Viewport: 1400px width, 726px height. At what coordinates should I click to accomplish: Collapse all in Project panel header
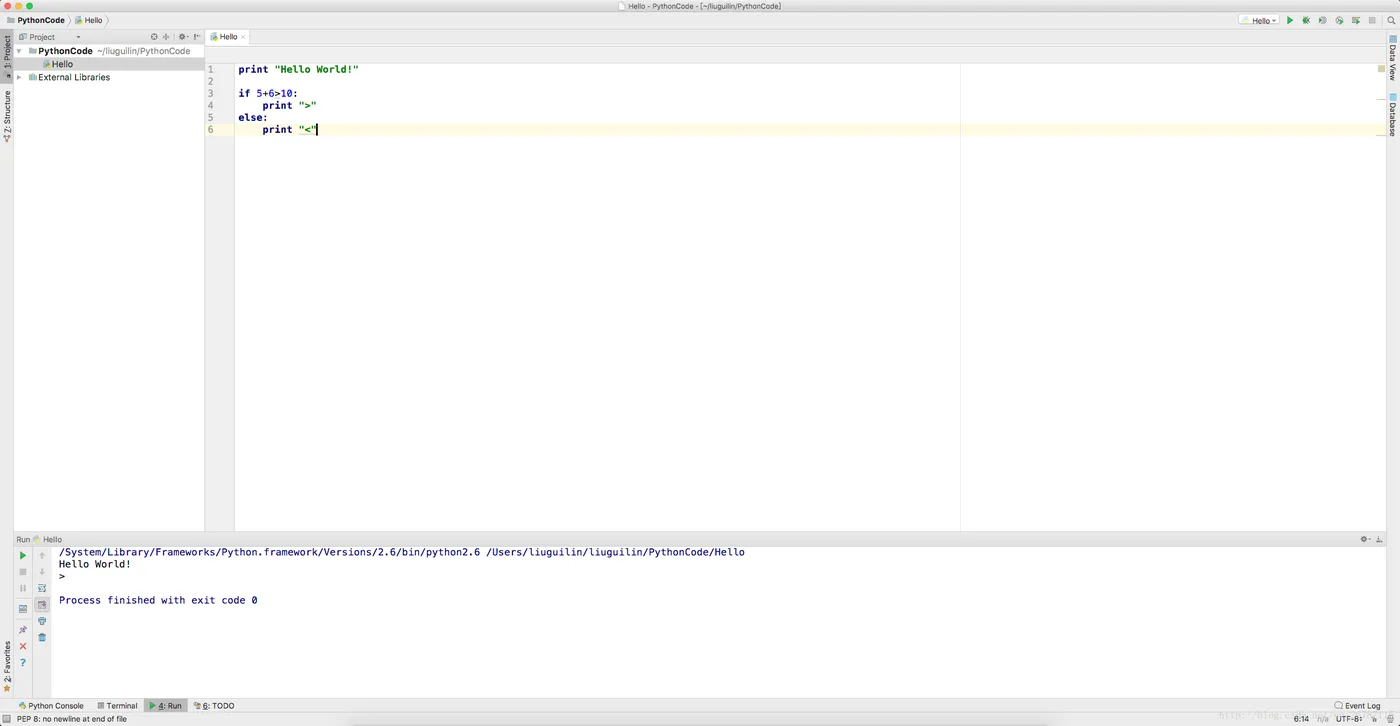[x=166, y=37]
